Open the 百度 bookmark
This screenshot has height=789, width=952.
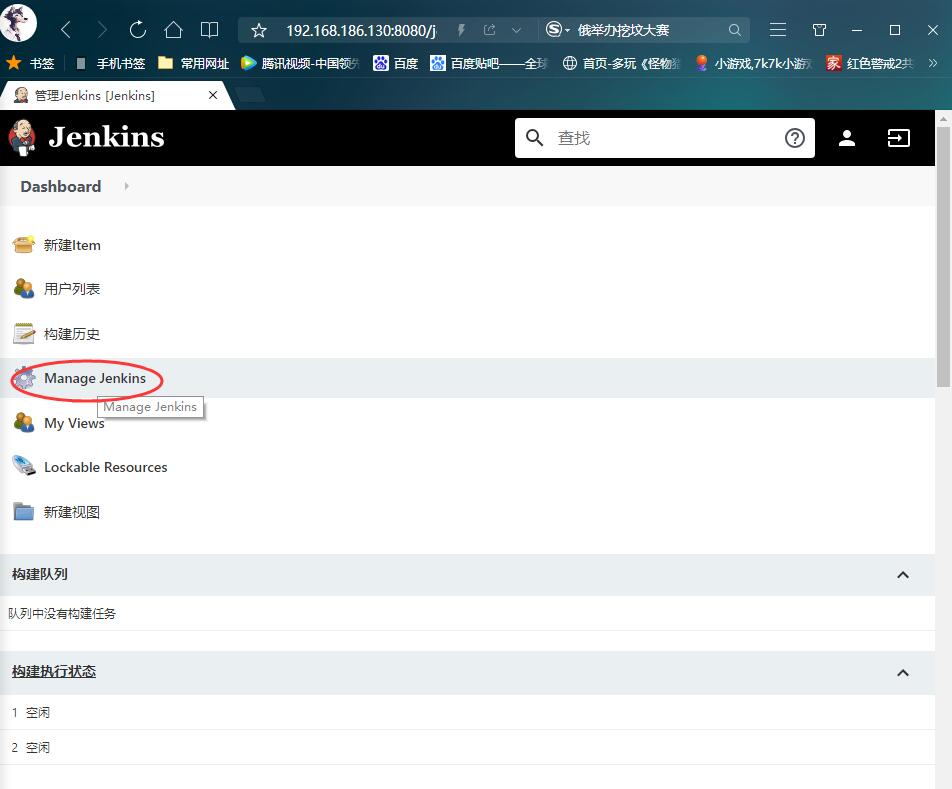point(395,63)
